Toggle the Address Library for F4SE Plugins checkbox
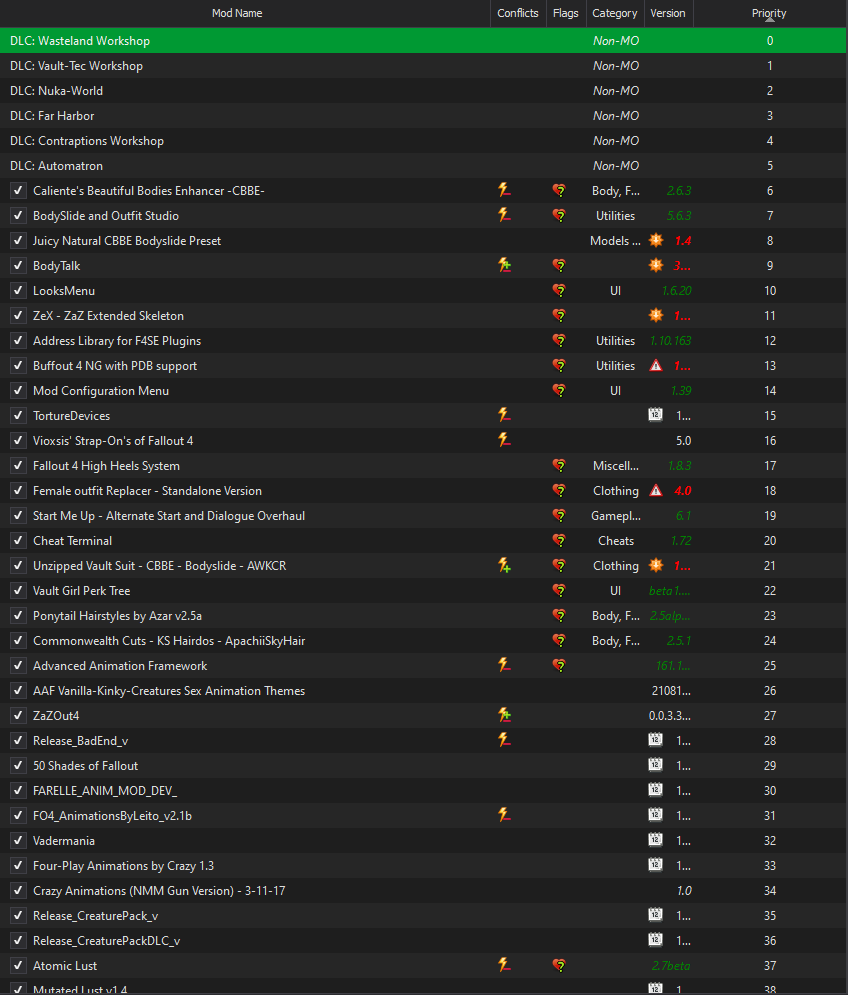 coord(18,341)
